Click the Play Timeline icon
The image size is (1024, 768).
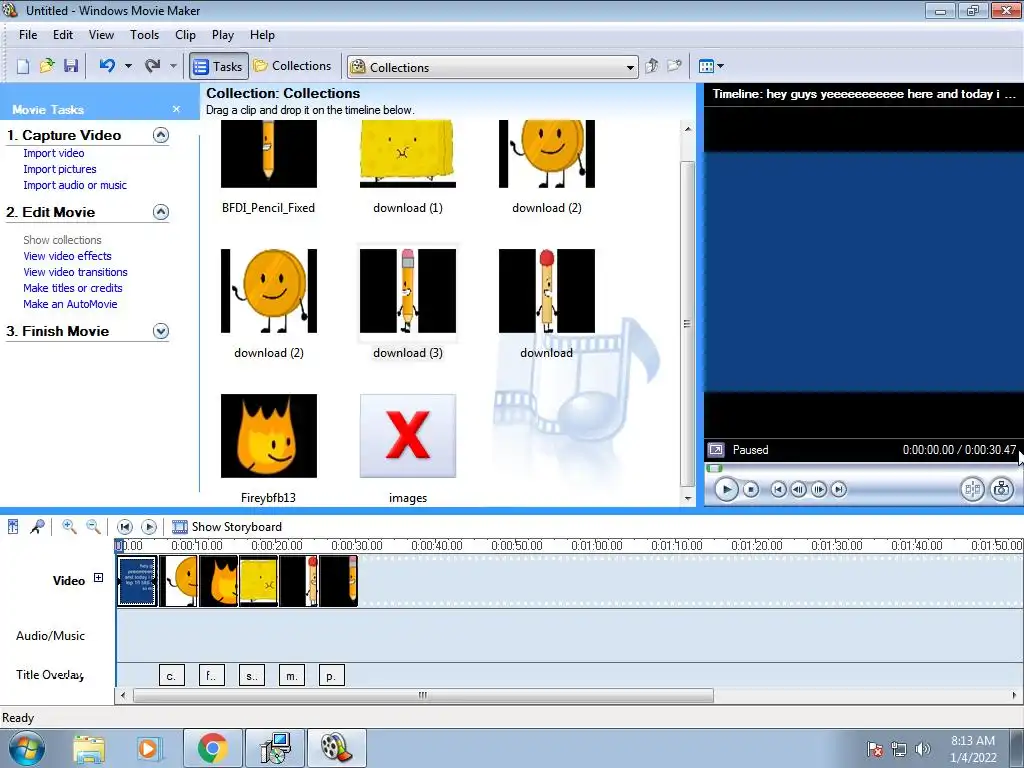pyautogui.click(x=149, y=526)
